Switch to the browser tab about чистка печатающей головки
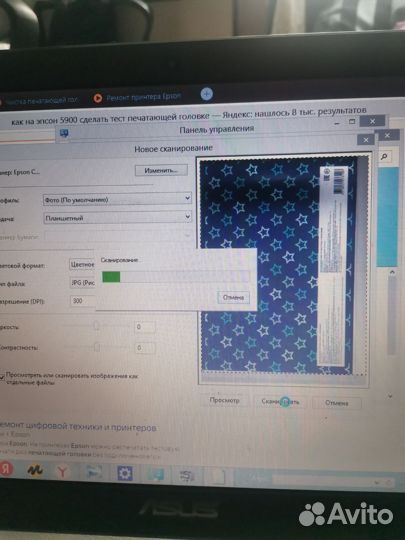This screenshot has width=405, height=540. tap(39, 101)
